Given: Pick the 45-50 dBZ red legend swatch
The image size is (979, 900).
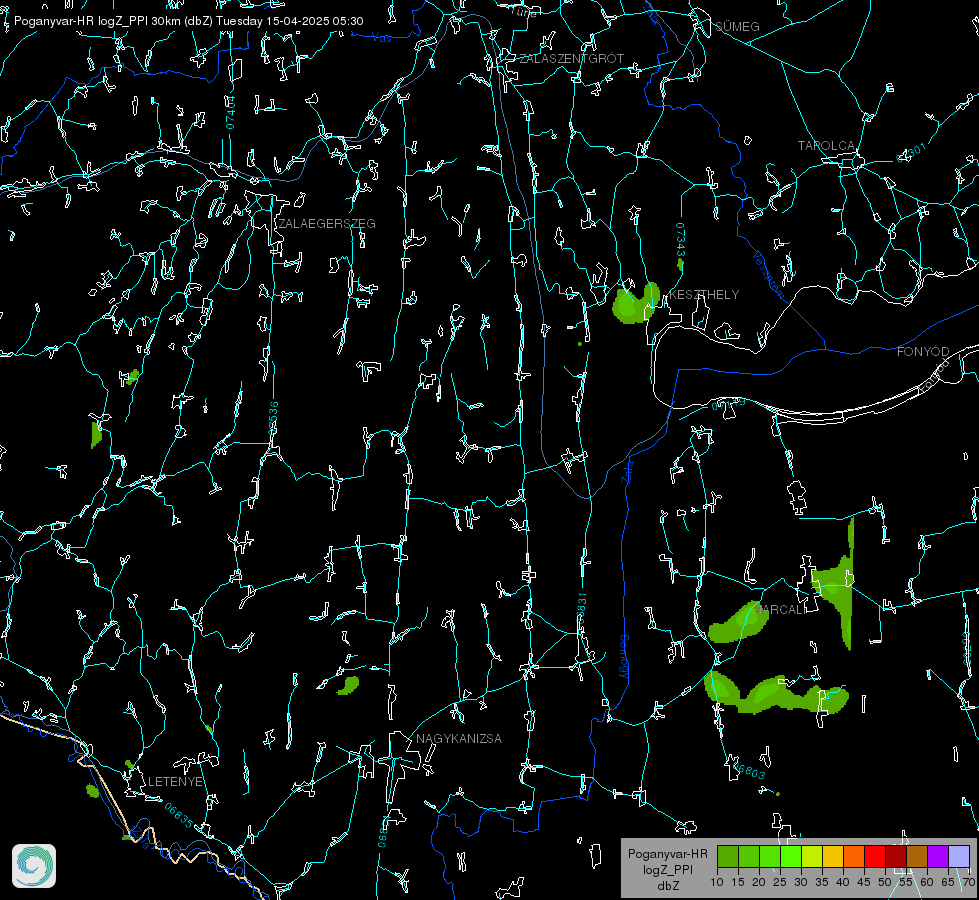Looking at the screenshot, I should point(875,856).
